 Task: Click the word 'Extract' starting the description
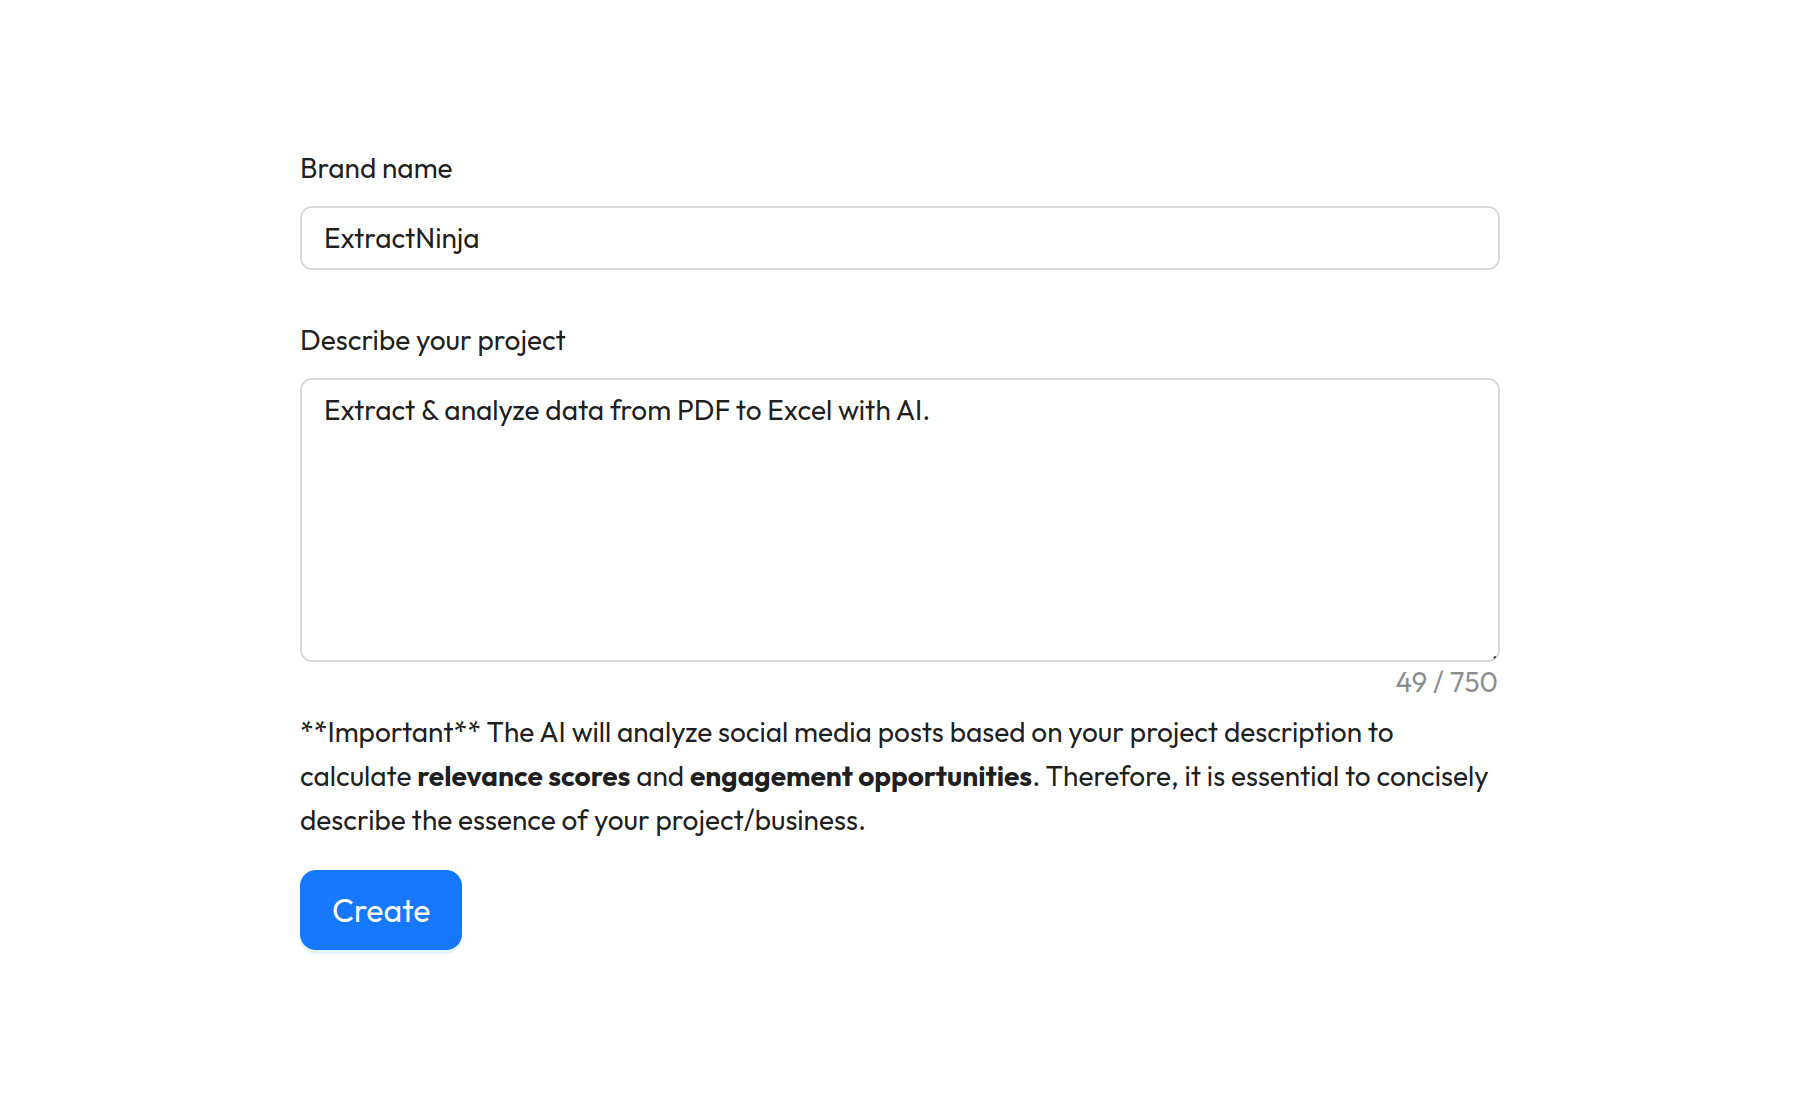pyautogui.click(x=369, y=411)
